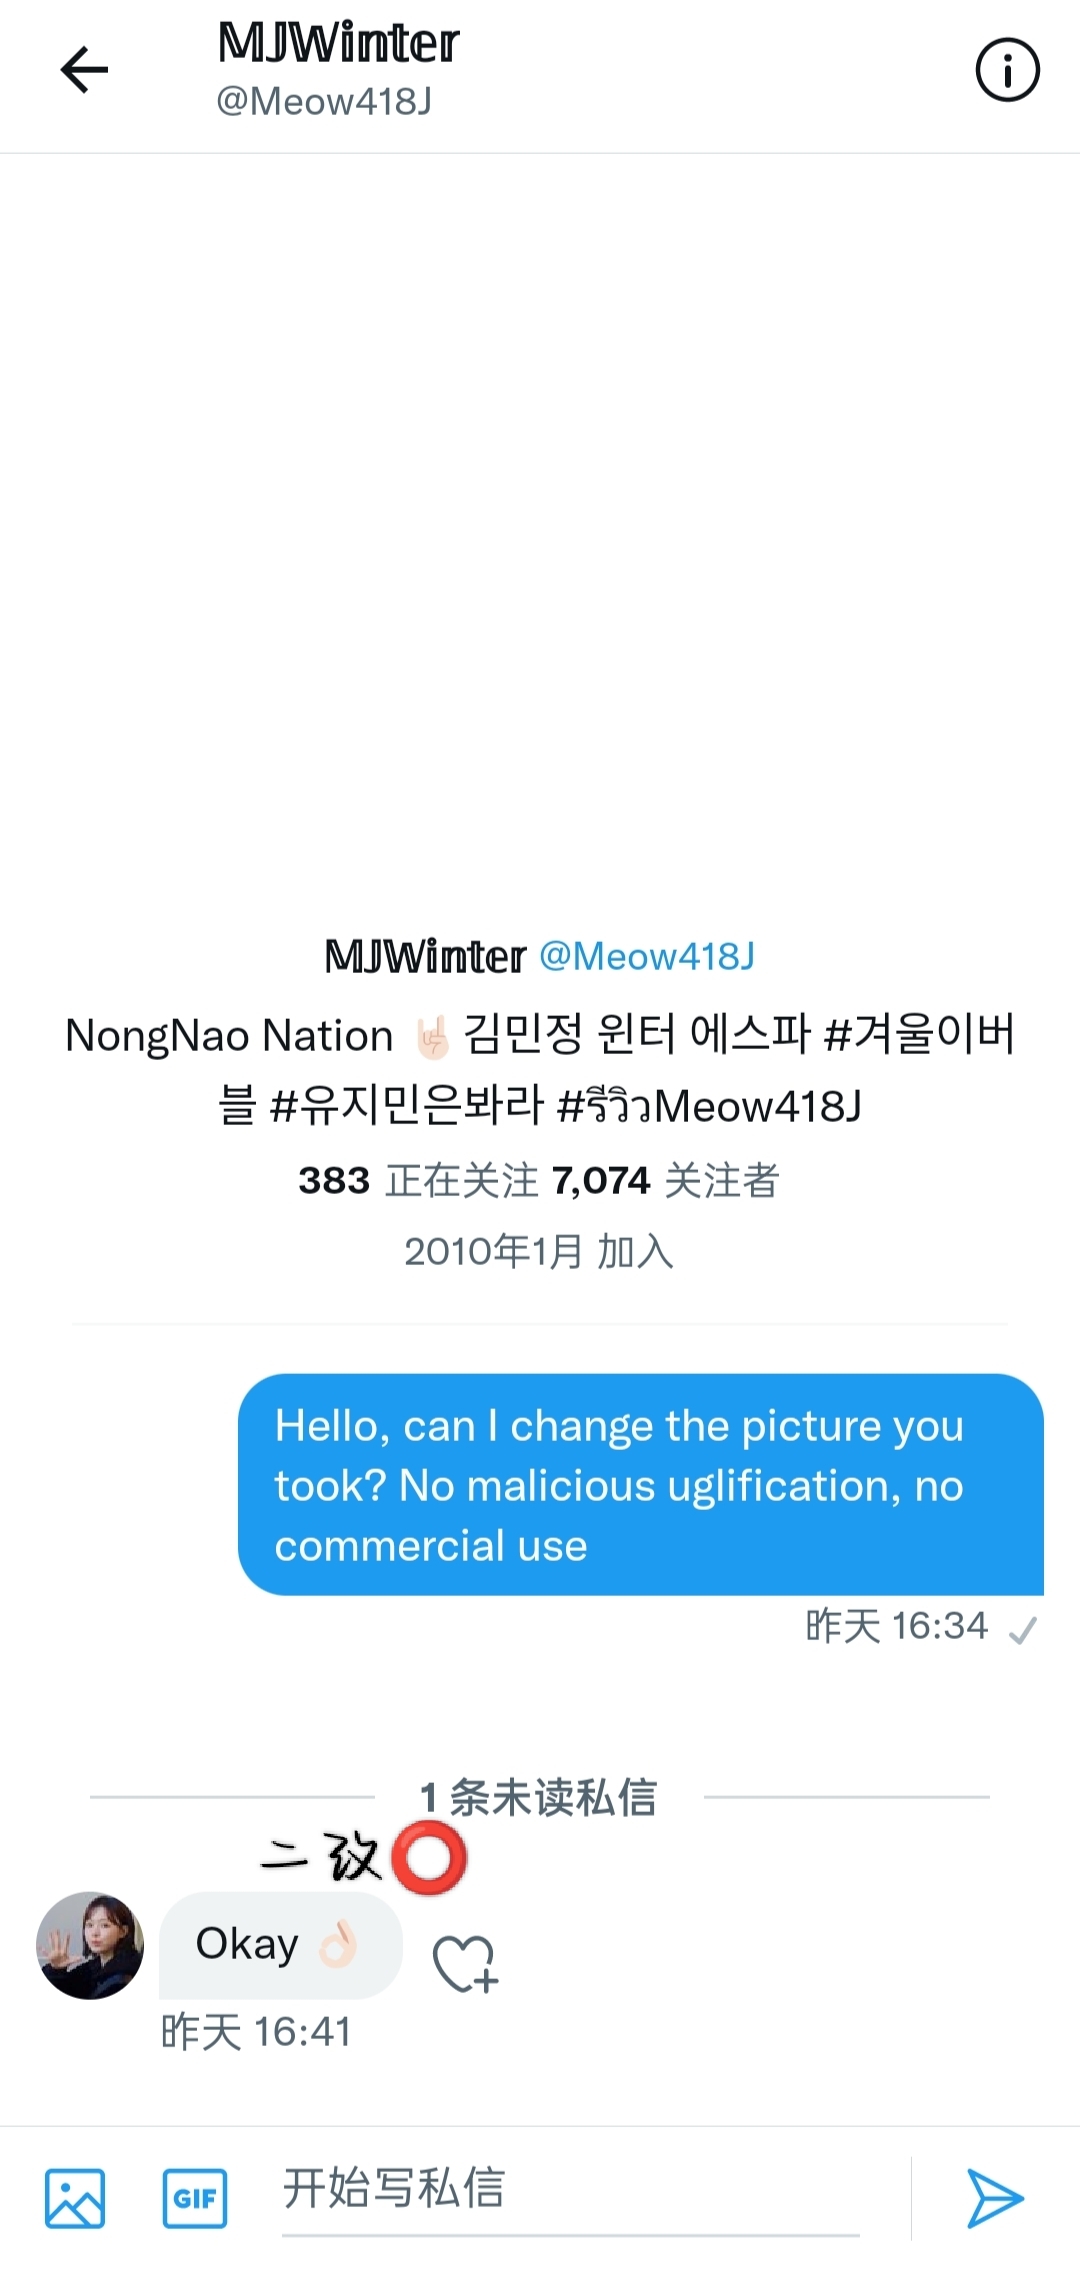Open the GIF picker
The width and height of the screenshot is (1080, 2276).
[195, 2198]
